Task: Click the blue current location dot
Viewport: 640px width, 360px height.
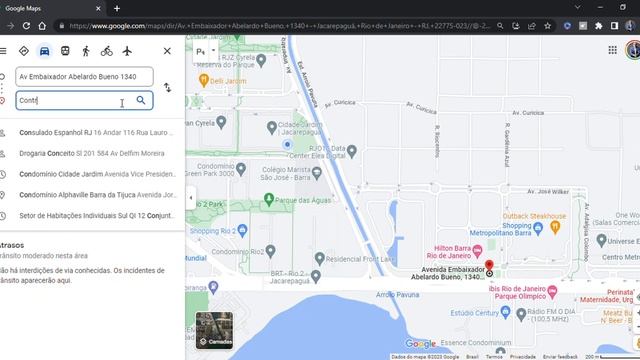Action: click(x=287, y=144)
